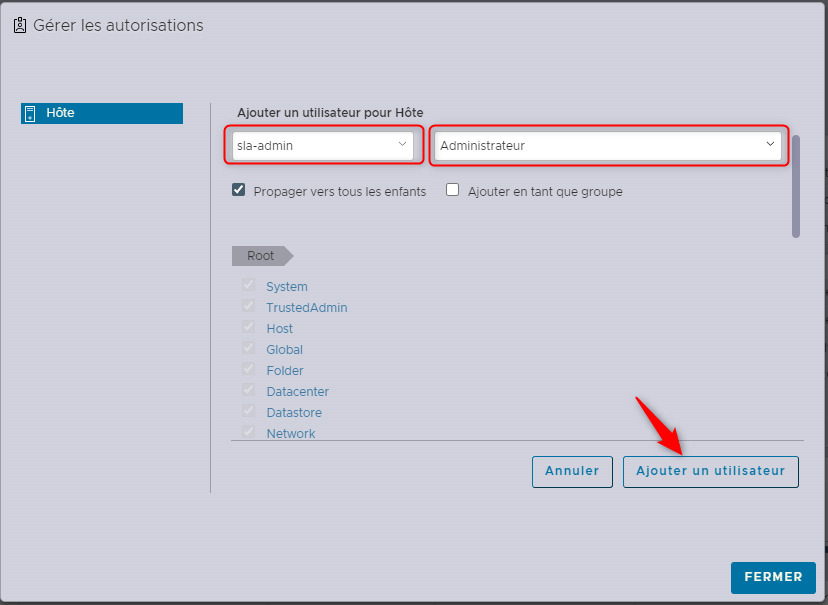This screenshot has height=605, width=828.
Task: Open the Administrateur role dropdown
Action: coord(608,145)
